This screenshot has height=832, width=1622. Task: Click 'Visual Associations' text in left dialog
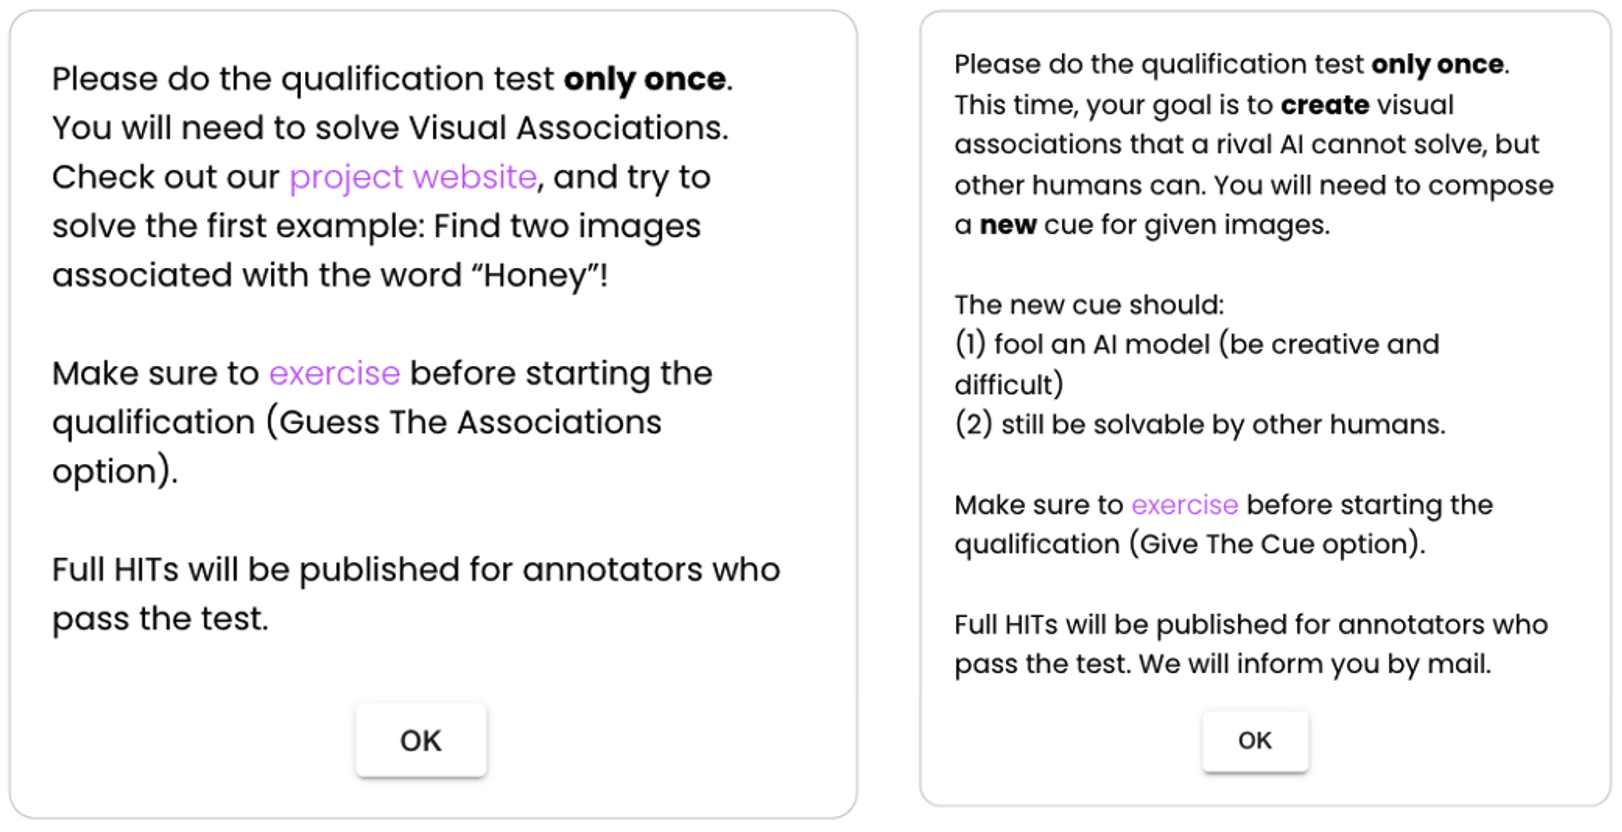coord(565,128)
